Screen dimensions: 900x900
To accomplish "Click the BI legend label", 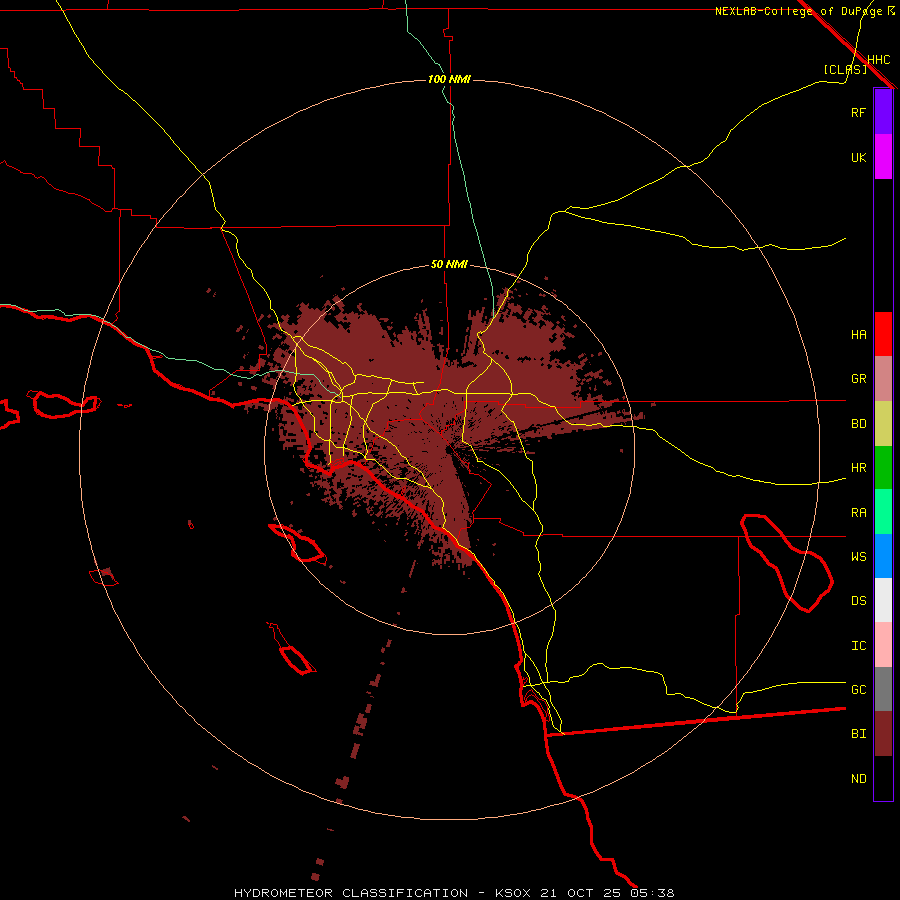I will coord(859,734).
